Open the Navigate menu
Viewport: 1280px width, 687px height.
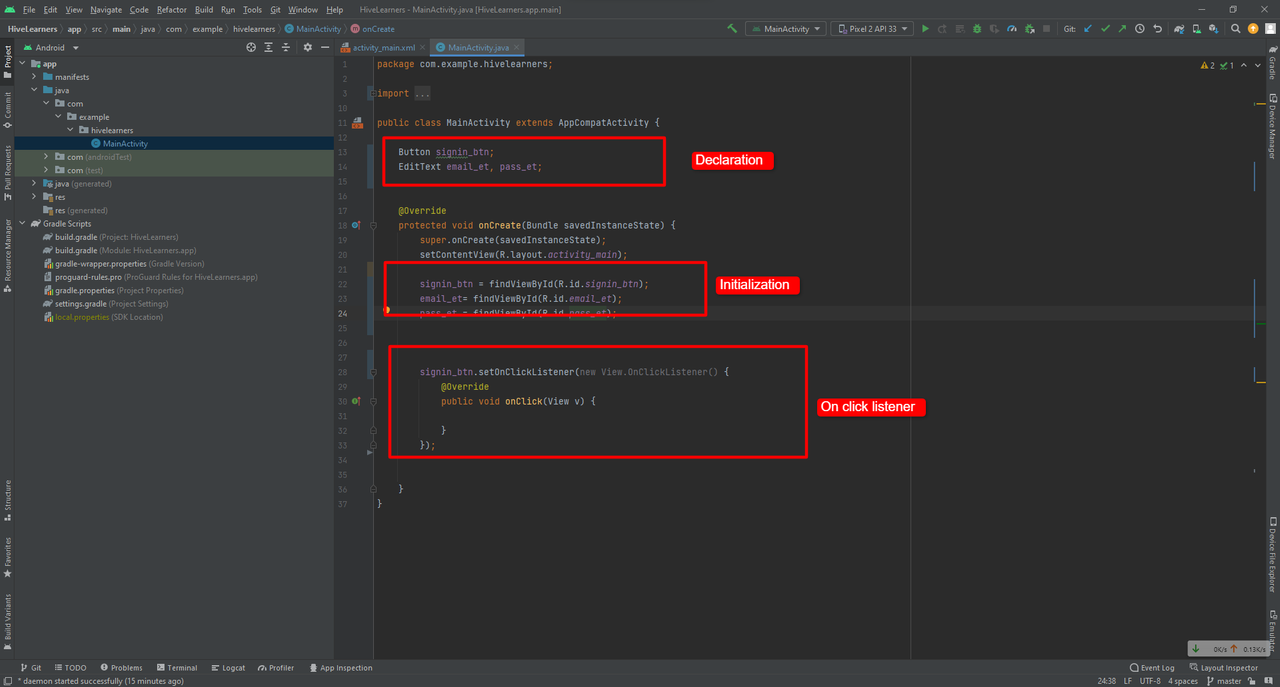pyautogui.click(x=106, y=9)
